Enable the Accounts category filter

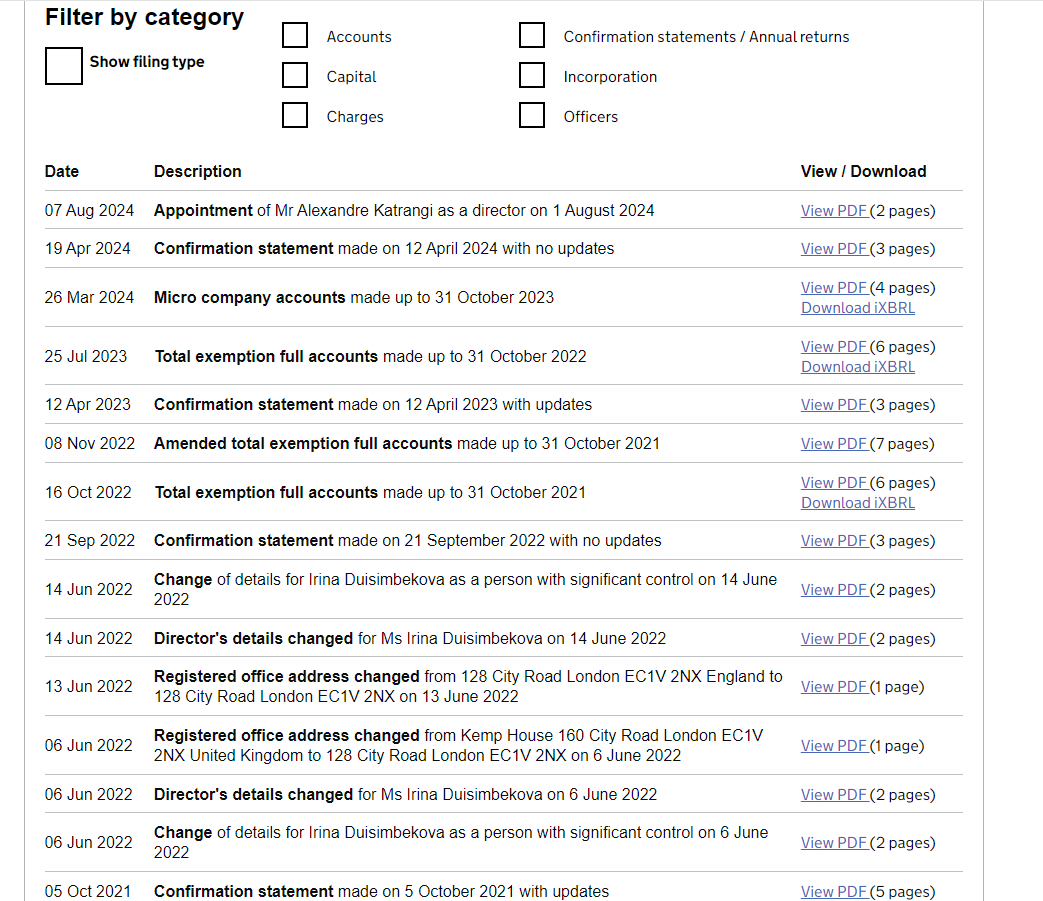pos(295,36)
